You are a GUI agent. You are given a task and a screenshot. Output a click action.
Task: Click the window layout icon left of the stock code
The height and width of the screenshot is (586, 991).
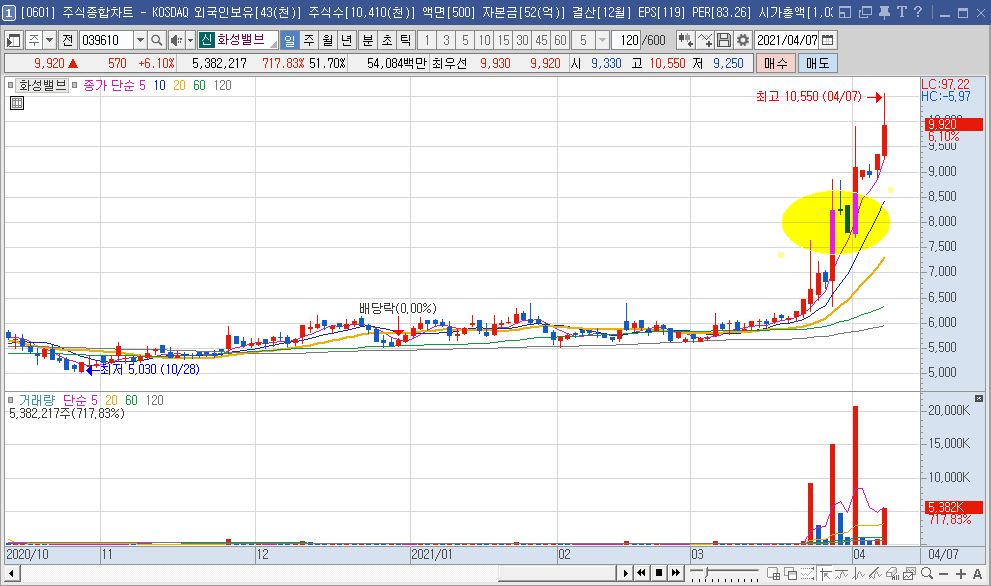pyautogui.click(x=13, y=40)
